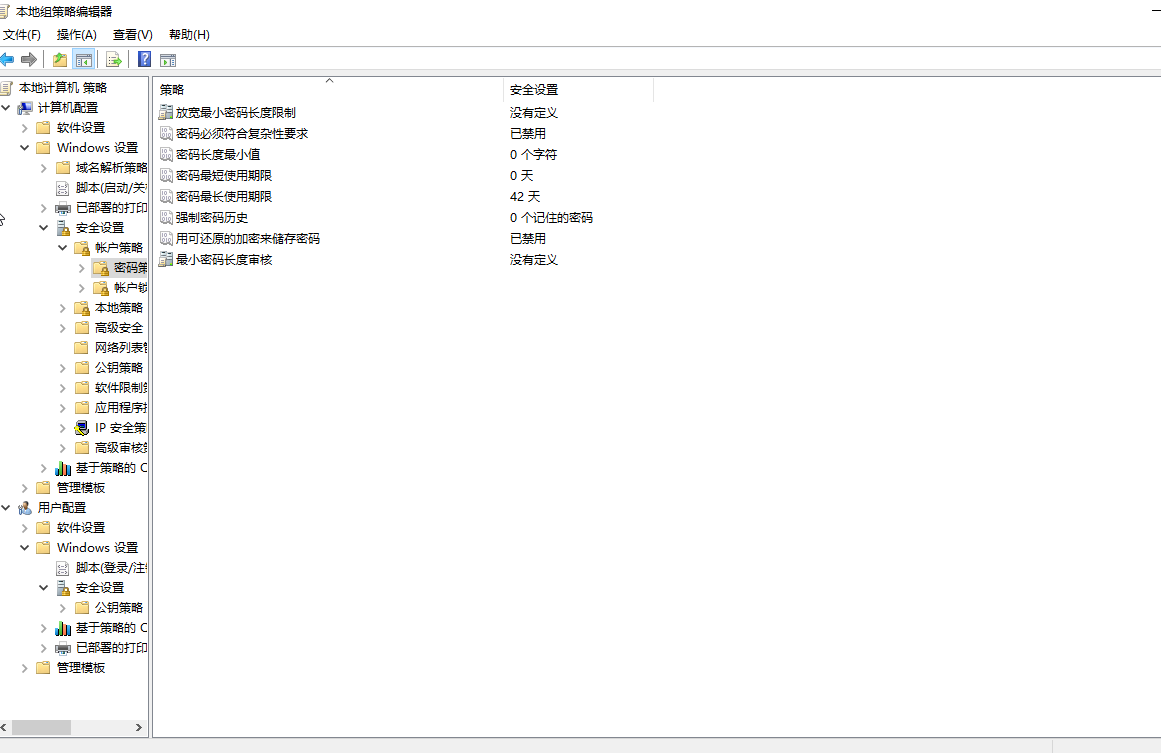The height and width of the screenshot is (753, 1161).
Task: Click the Export List toolbar icon
Action: tap(113, 60)
